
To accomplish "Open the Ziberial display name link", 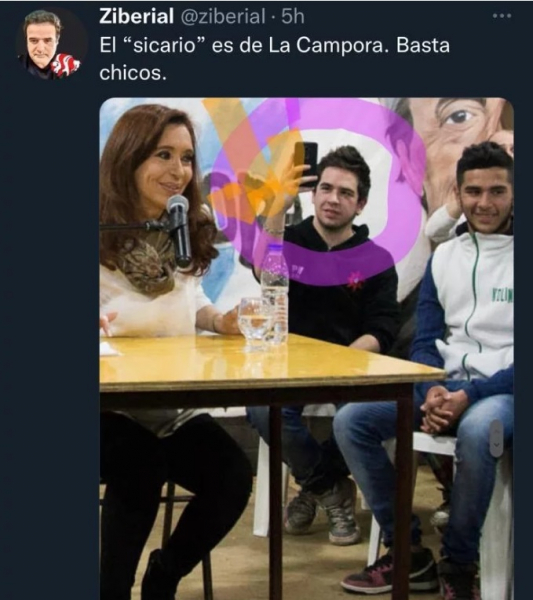I will pos(136,16).
